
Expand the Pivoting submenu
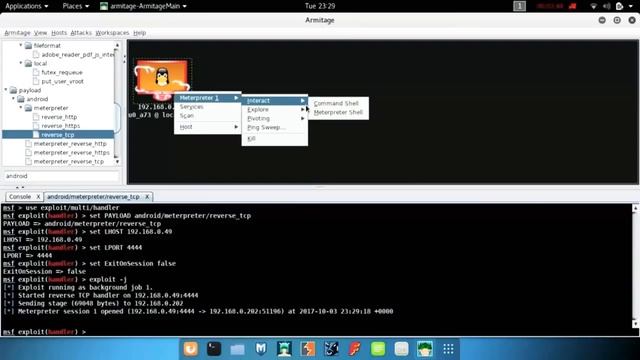pos(275,118)
